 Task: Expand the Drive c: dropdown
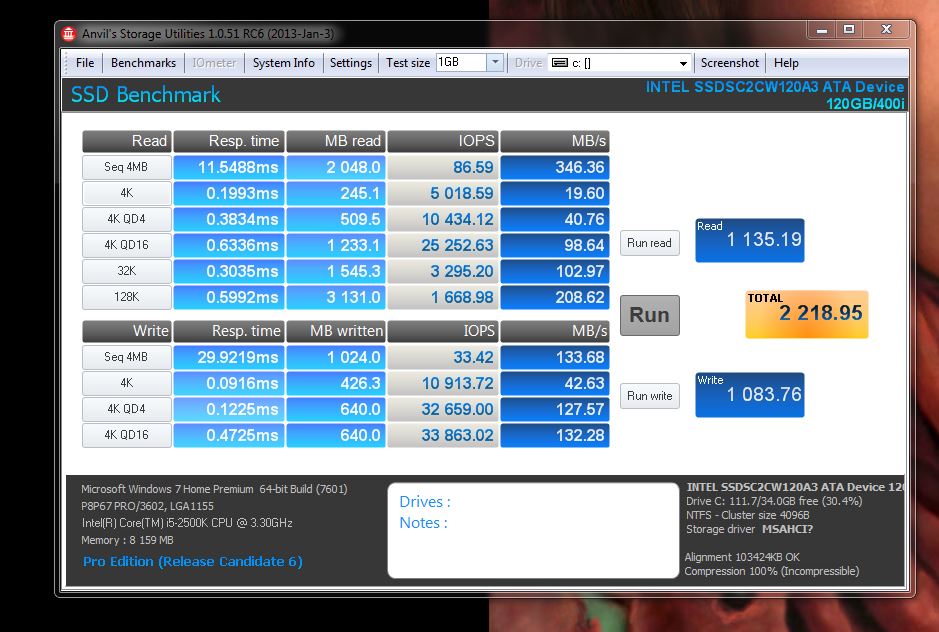coord(683,63)
